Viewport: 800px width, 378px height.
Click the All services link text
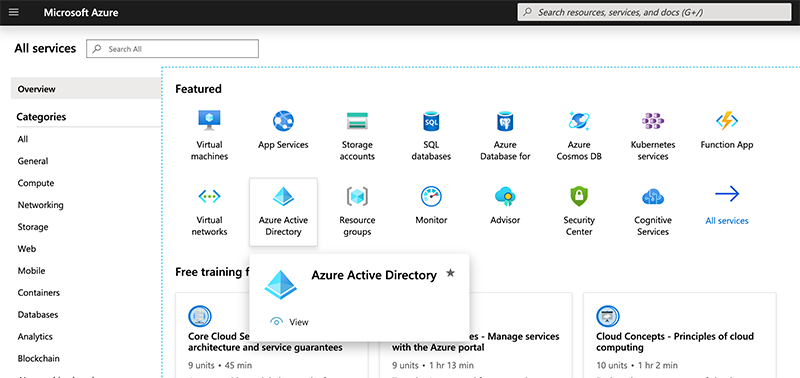pos(727,221)
